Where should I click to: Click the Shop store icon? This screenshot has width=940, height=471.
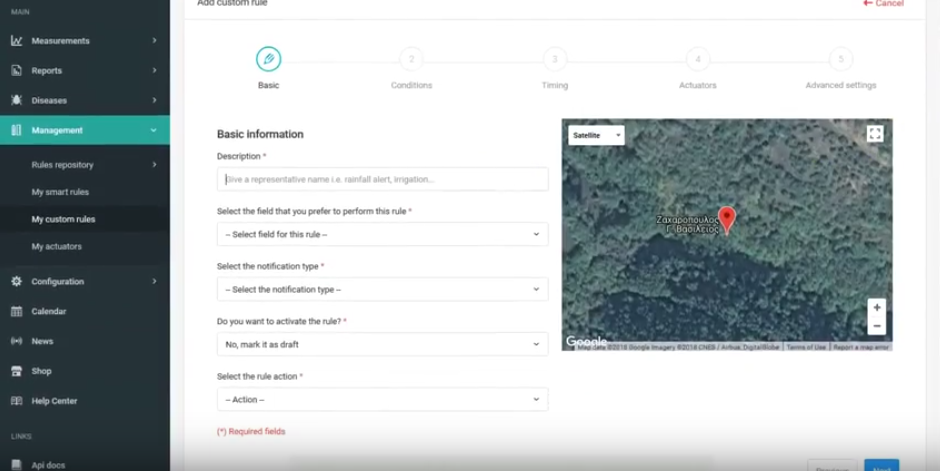tap(17, 371)
